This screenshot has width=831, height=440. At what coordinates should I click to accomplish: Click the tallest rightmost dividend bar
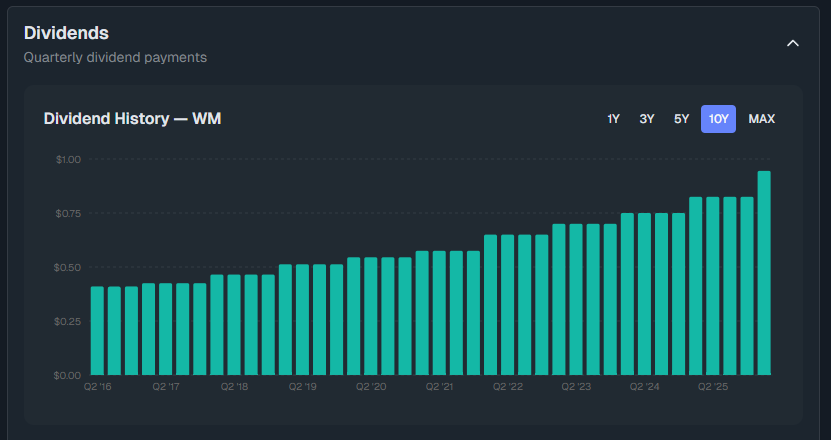pyautogui.click(x=764, y=273)
